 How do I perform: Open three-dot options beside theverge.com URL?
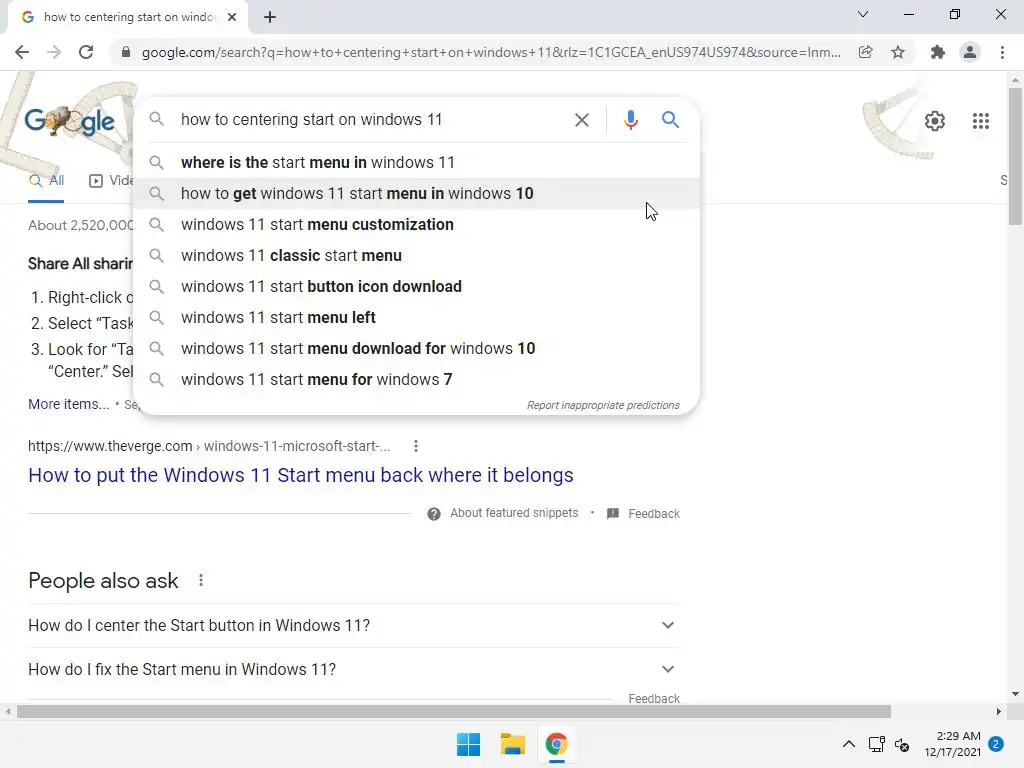point(416,446)
